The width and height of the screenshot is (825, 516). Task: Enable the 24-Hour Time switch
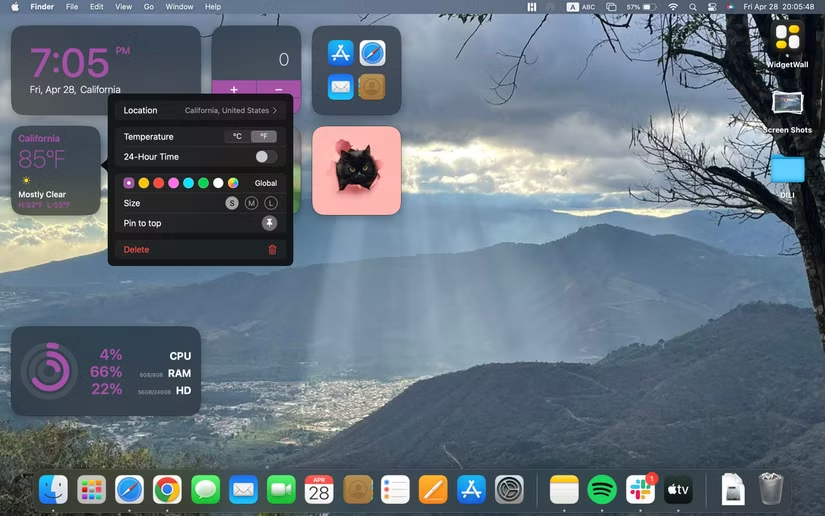click(x=265, y=157)
